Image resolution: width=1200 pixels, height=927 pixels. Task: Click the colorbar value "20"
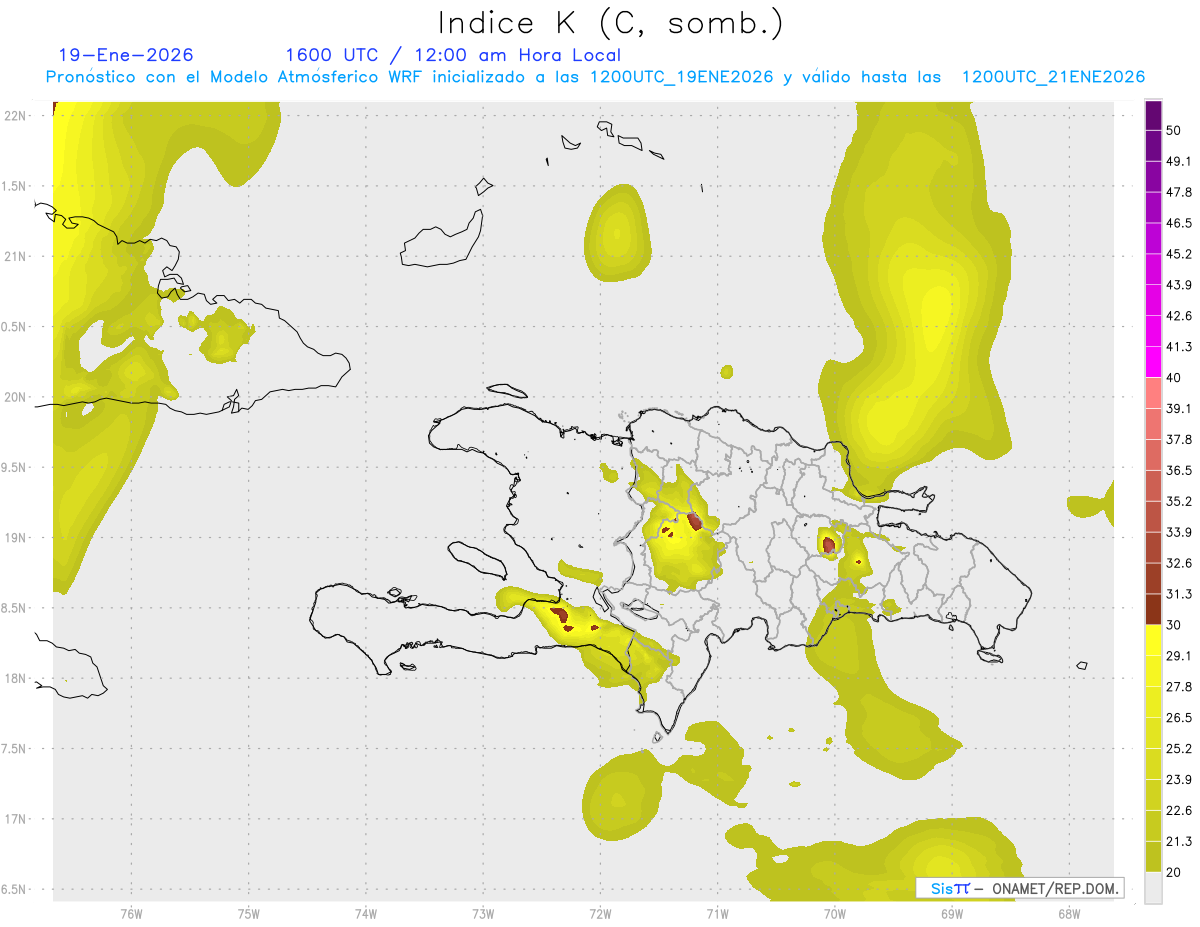click(x=1174, y=872)
